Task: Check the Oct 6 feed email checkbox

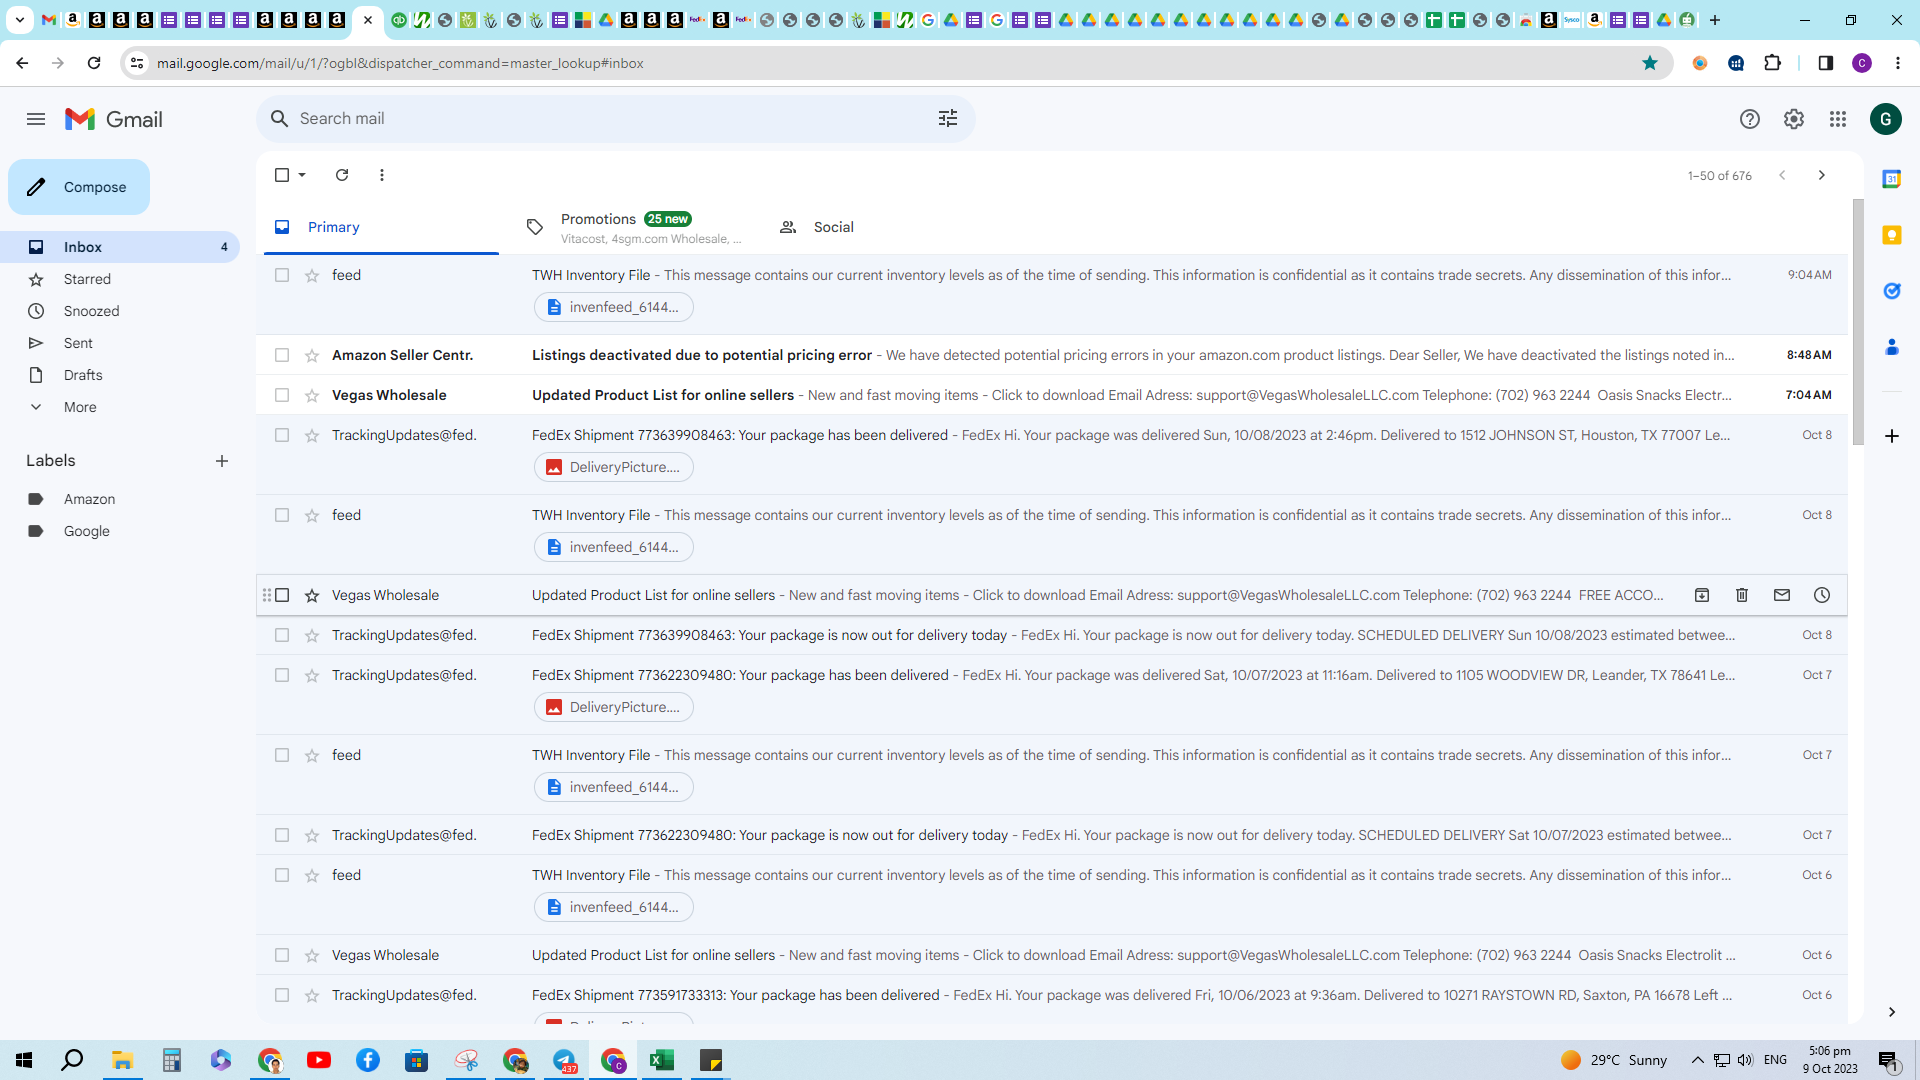Action: [282, 875]
